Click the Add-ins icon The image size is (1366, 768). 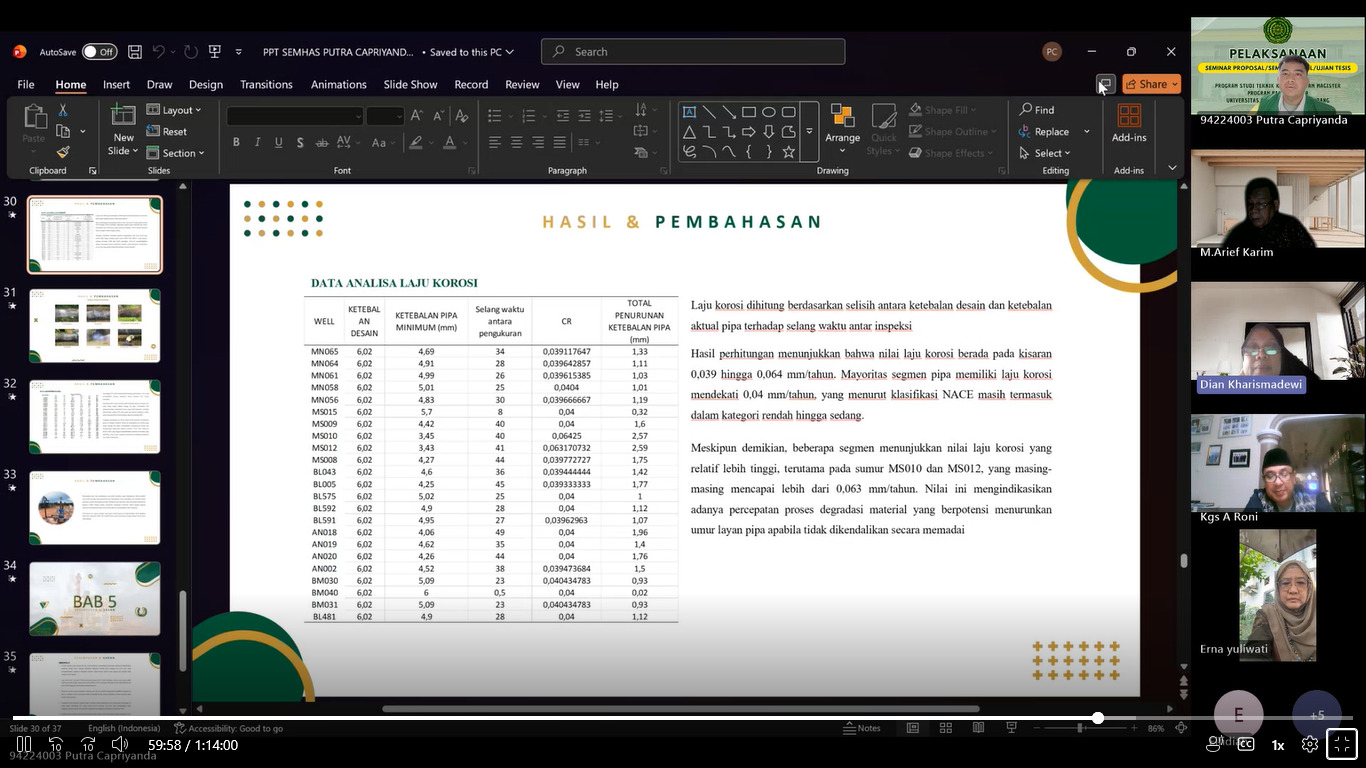1129,123
